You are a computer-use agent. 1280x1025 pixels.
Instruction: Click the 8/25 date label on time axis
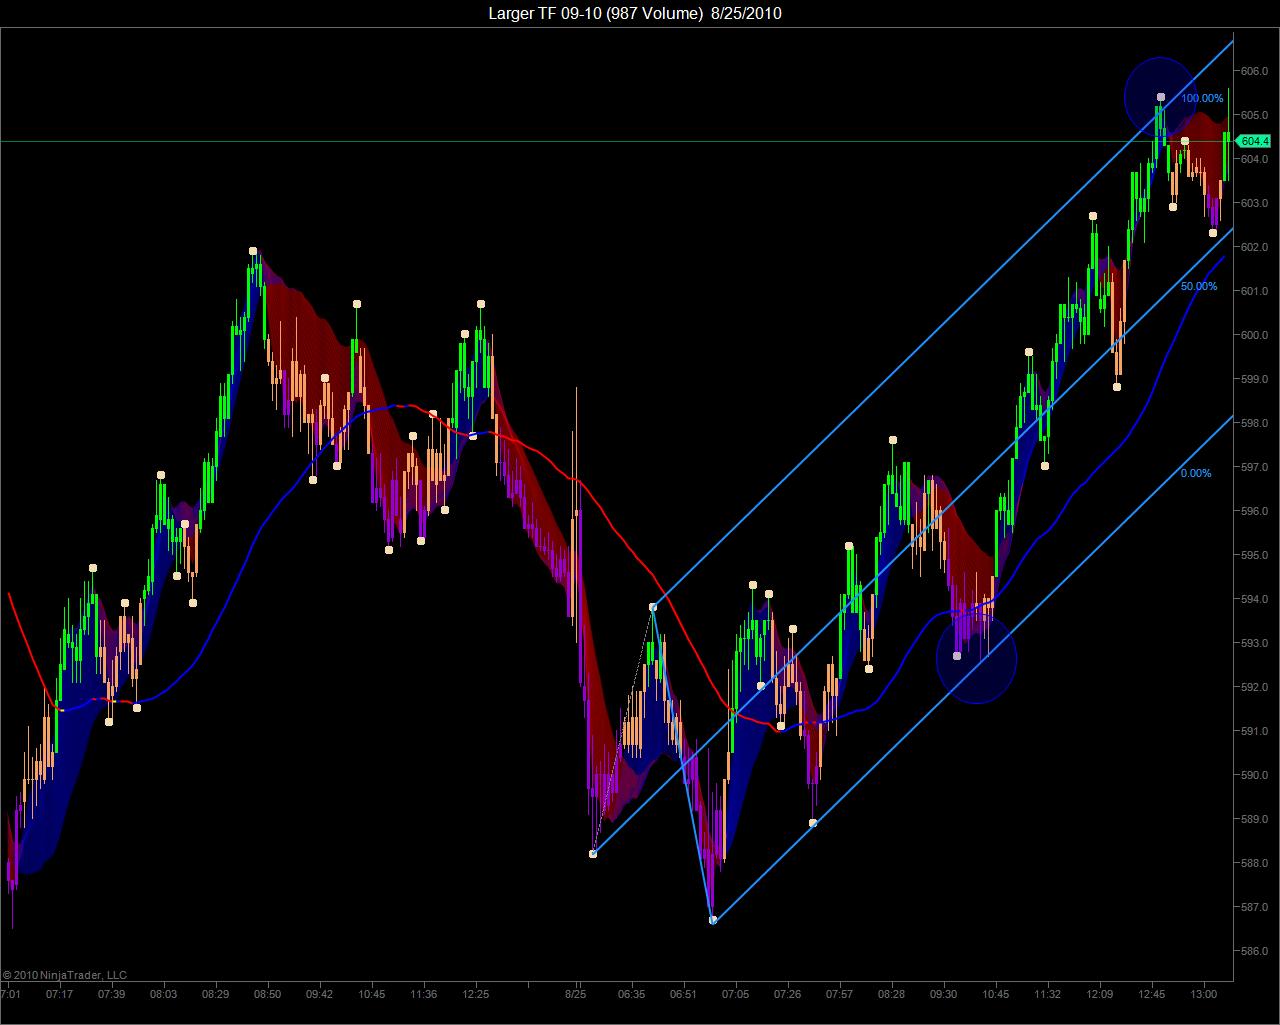(x=575, y=994)
